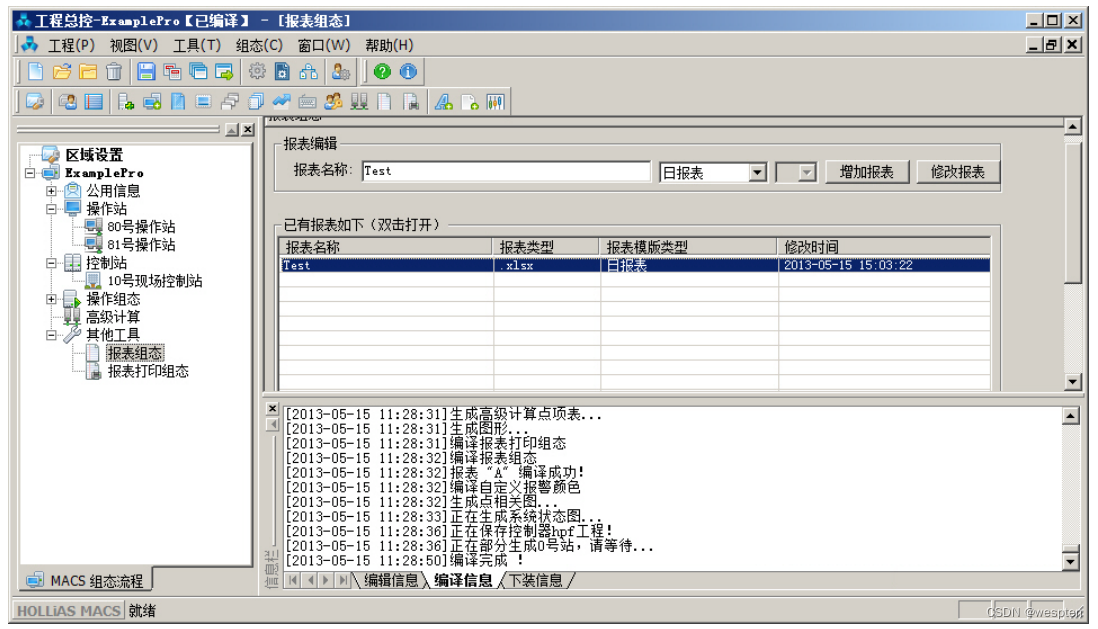Click the first-tab navigation arrow
The width and height of the screenshot is (1098, 629).
[x=293, y=580]
